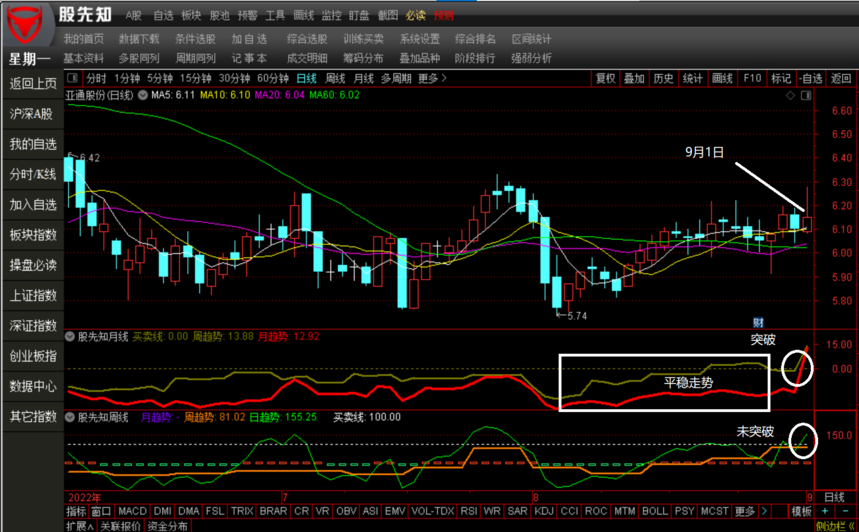
Task: Open the 预警 top menu
Action: 247,15
